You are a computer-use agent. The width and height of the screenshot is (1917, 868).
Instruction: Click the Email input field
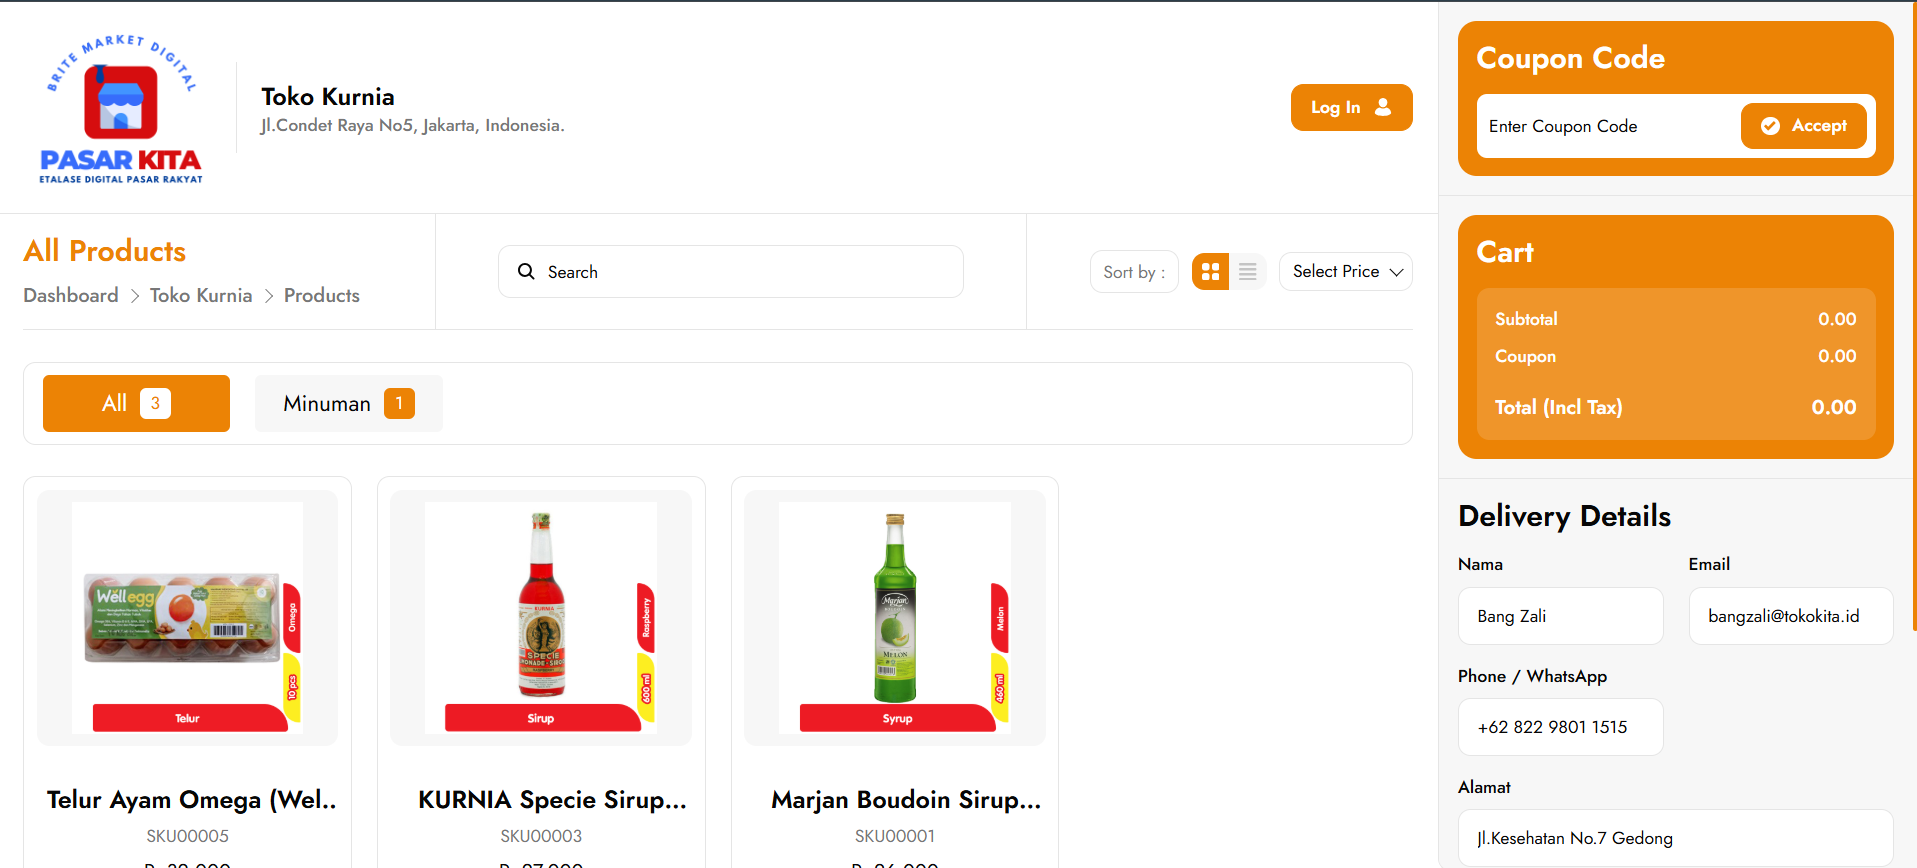pos(1790,616)
